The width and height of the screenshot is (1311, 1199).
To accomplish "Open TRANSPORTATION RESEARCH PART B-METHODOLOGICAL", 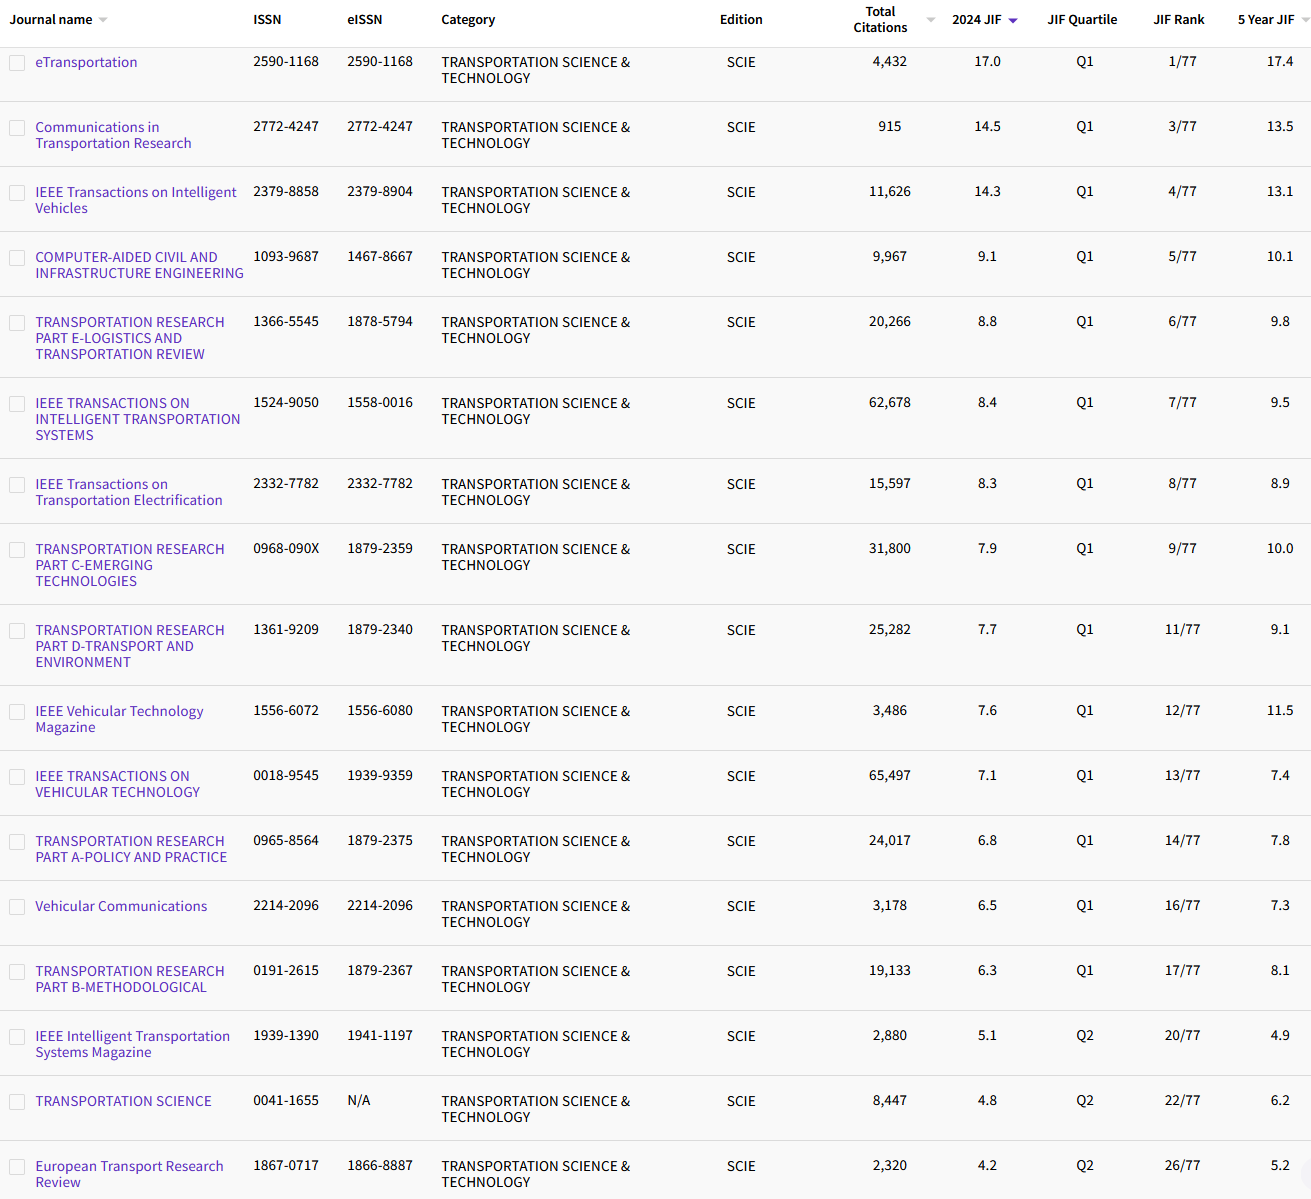I will (x=129, y=978).
